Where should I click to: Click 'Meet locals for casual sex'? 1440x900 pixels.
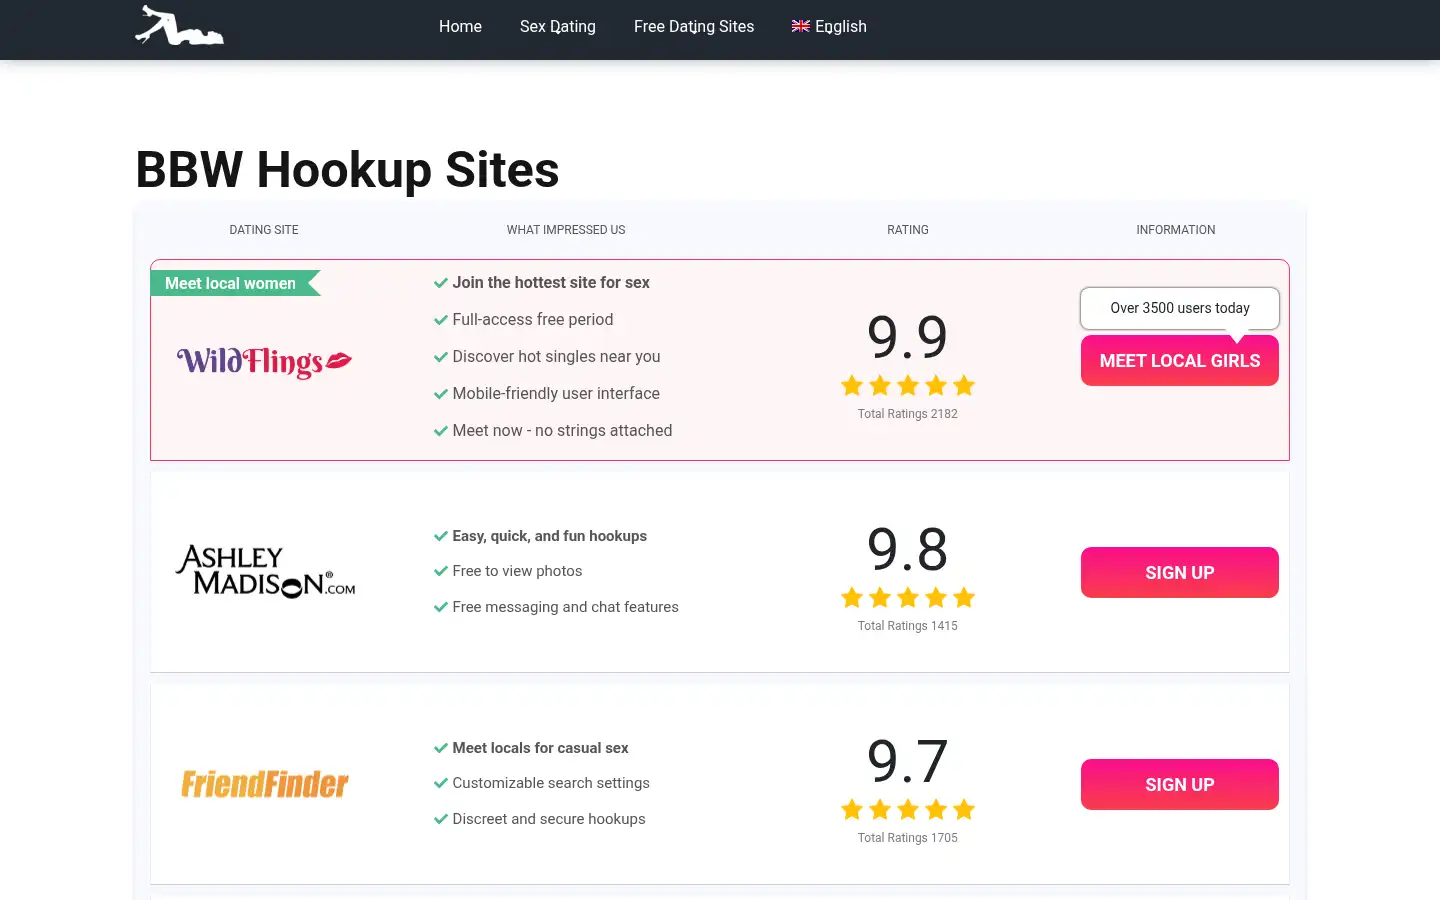pyautogui.click(x=540, y=748)
